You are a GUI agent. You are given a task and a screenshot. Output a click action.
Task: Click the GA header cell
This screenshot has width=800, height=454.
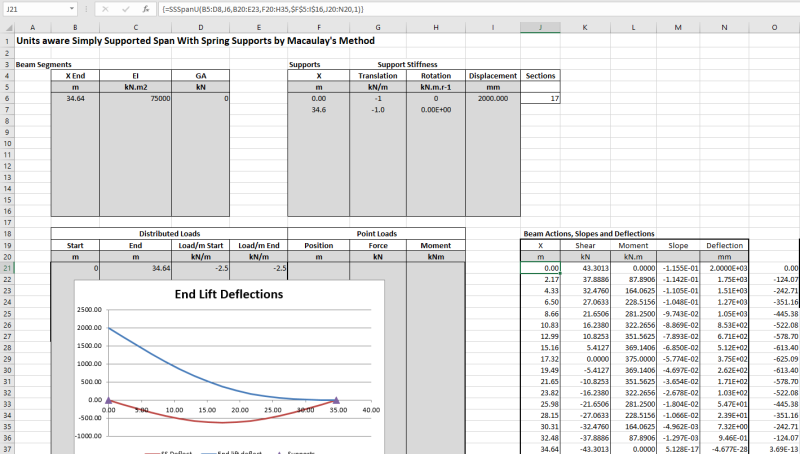tap(201, 75)
